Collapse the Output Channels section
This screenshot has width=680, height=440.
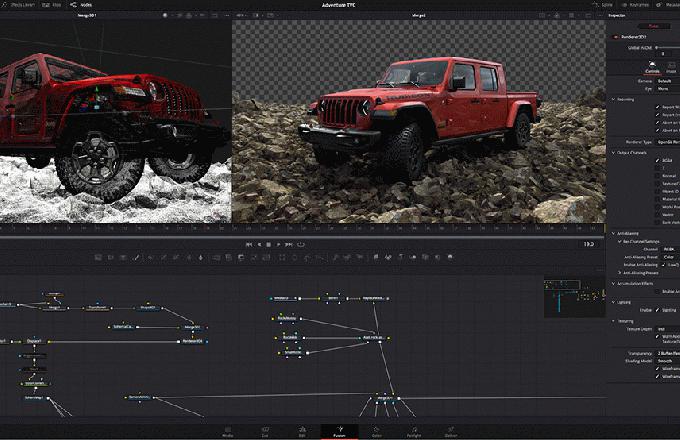point(614,152)
